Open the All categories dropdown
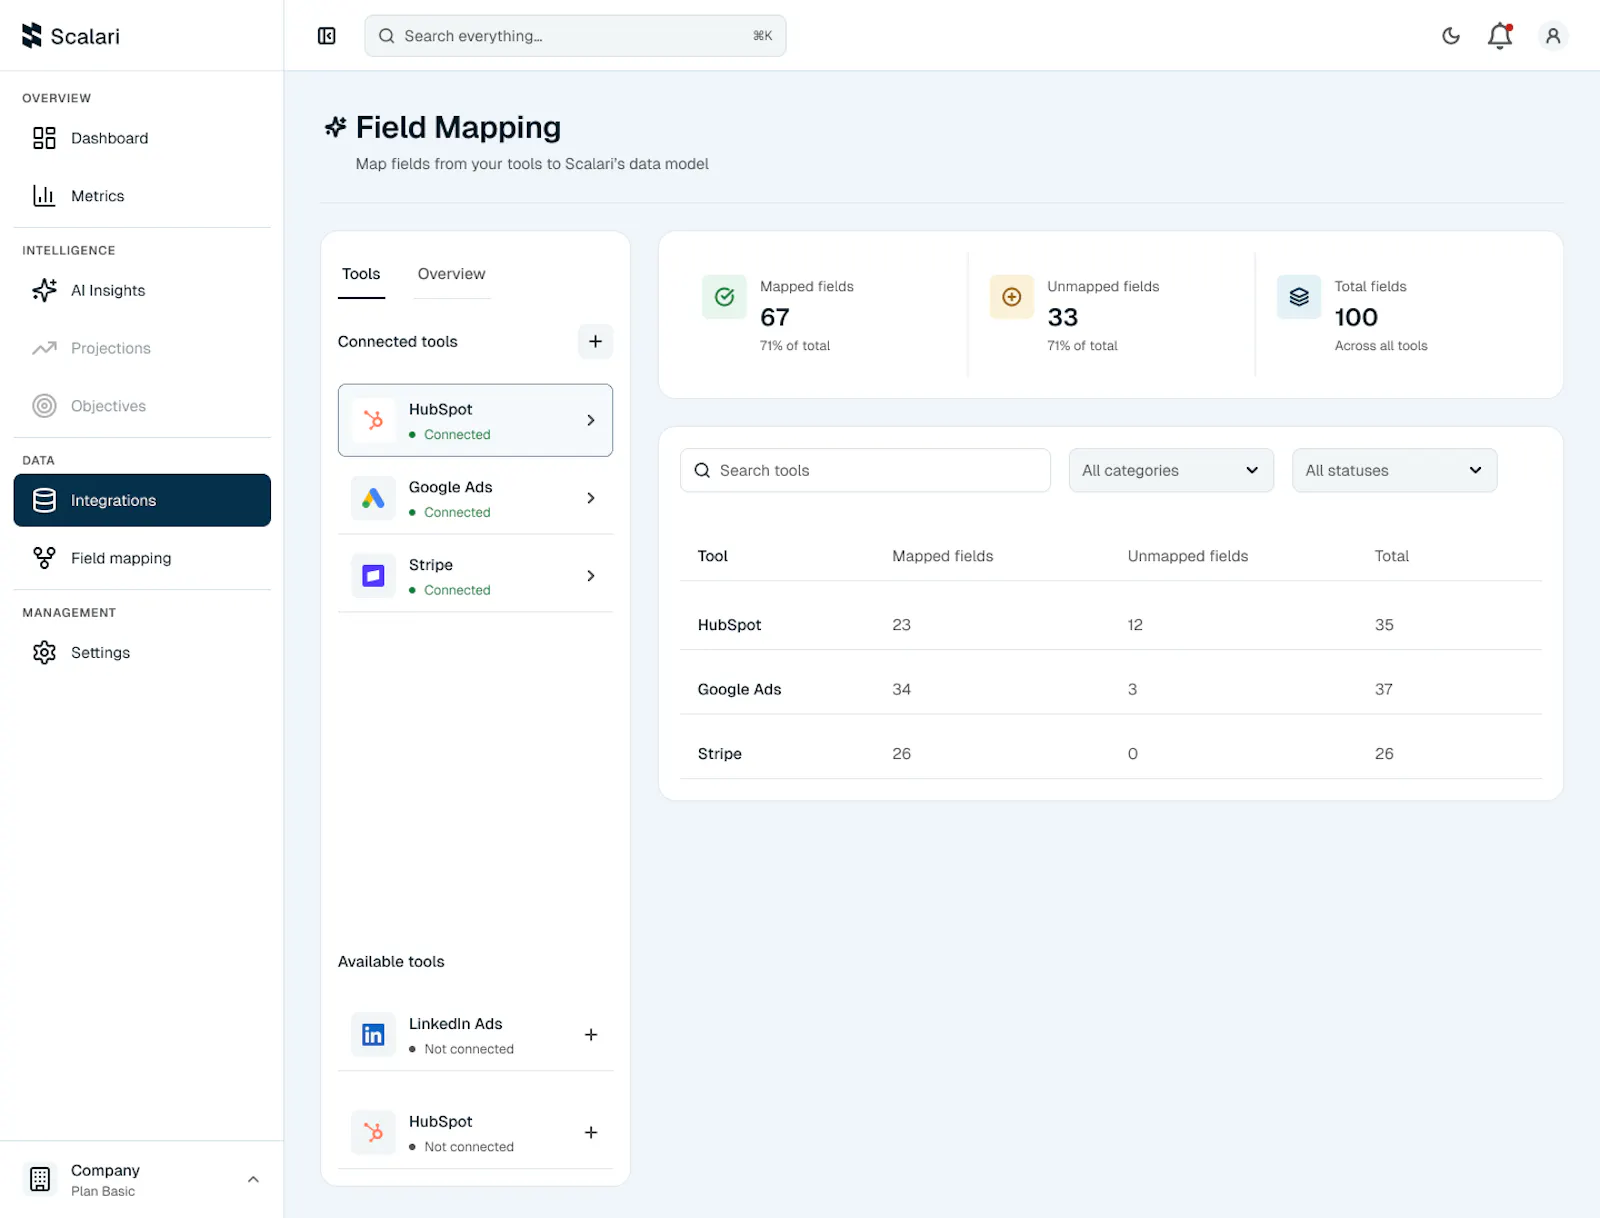Screen dimensions: 1600x1218 (x=1171, y=470)
